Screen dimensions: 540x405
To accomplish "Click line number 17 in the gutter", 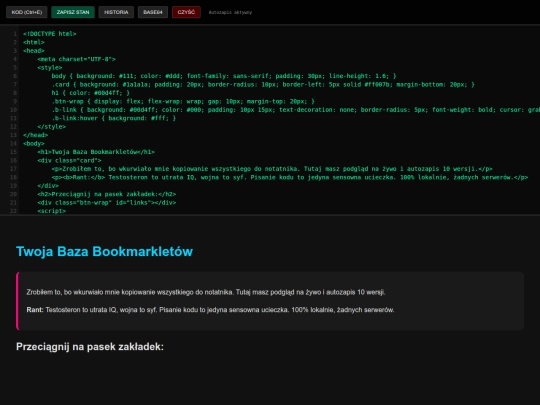I will tap(13, 169).
